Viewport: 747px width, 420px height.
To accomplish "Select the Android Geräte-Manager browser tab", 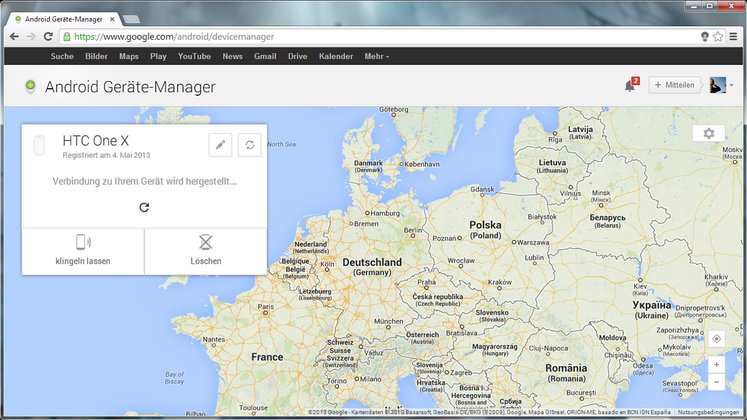I will pyautogui.click(x=63, y=20).
